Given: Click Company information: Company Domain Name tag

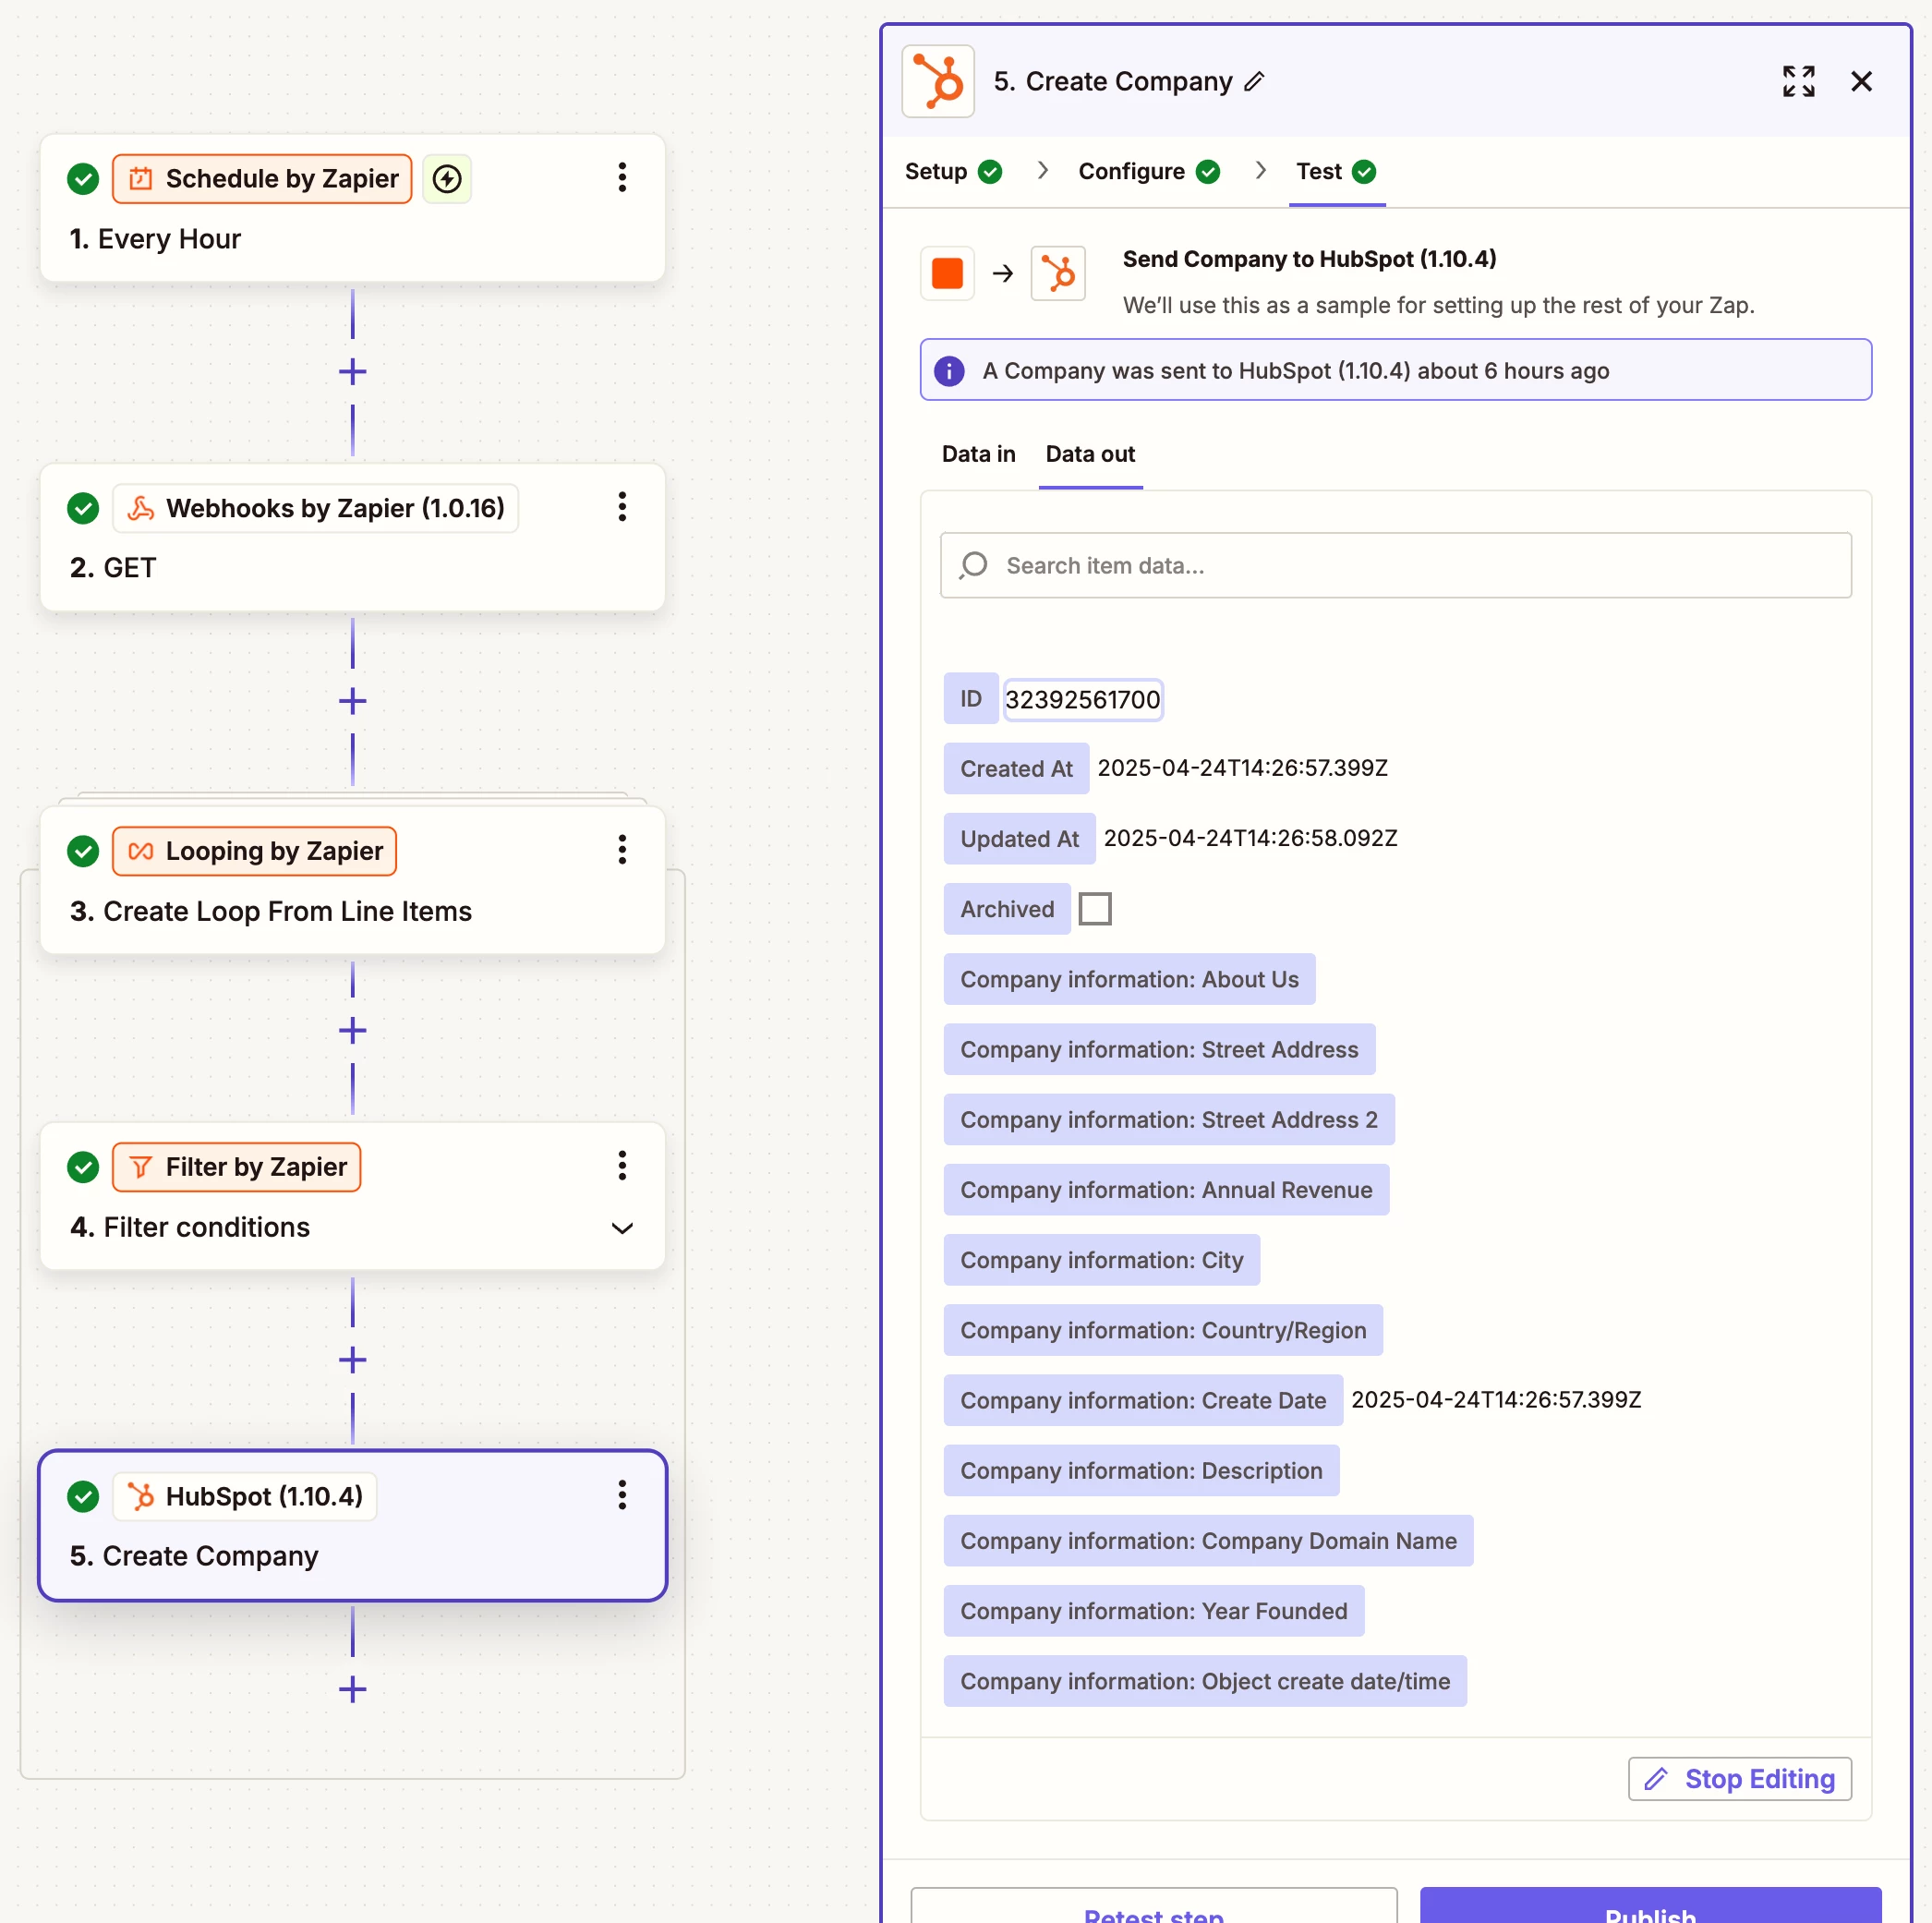Looking at the screenshot, I should pyautogui.click(x=1208, y=1540).
